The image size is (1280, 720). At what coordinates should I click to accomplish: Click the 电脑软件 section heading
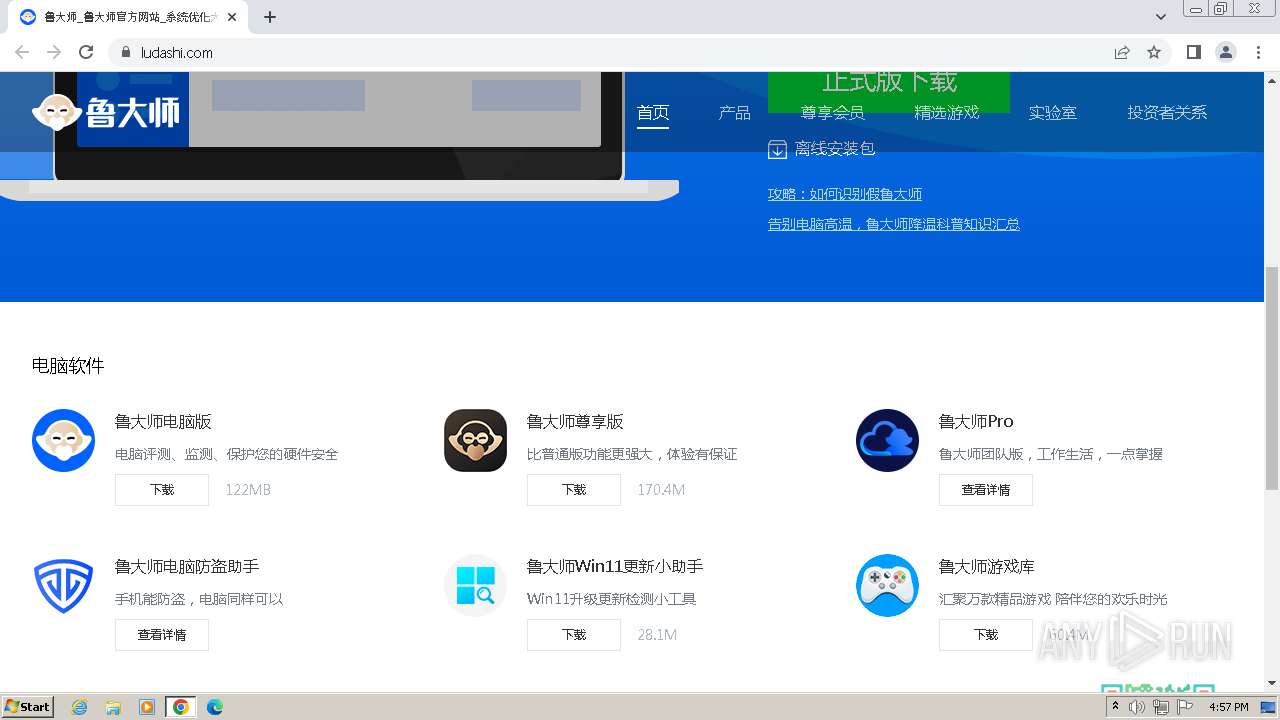point(68,366)
